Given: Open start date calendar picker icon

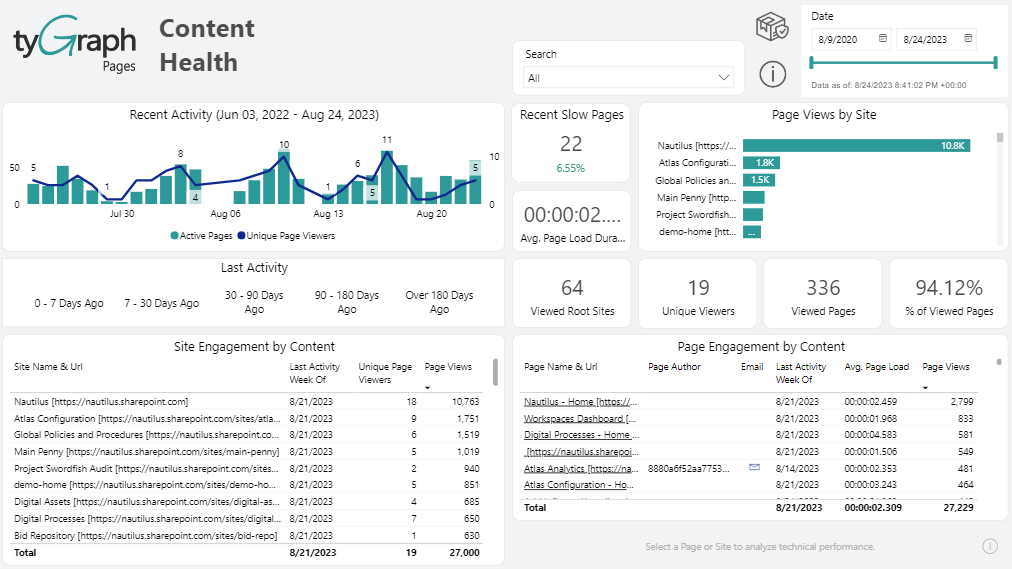Looking at the screenshot, I should [883, 39].
